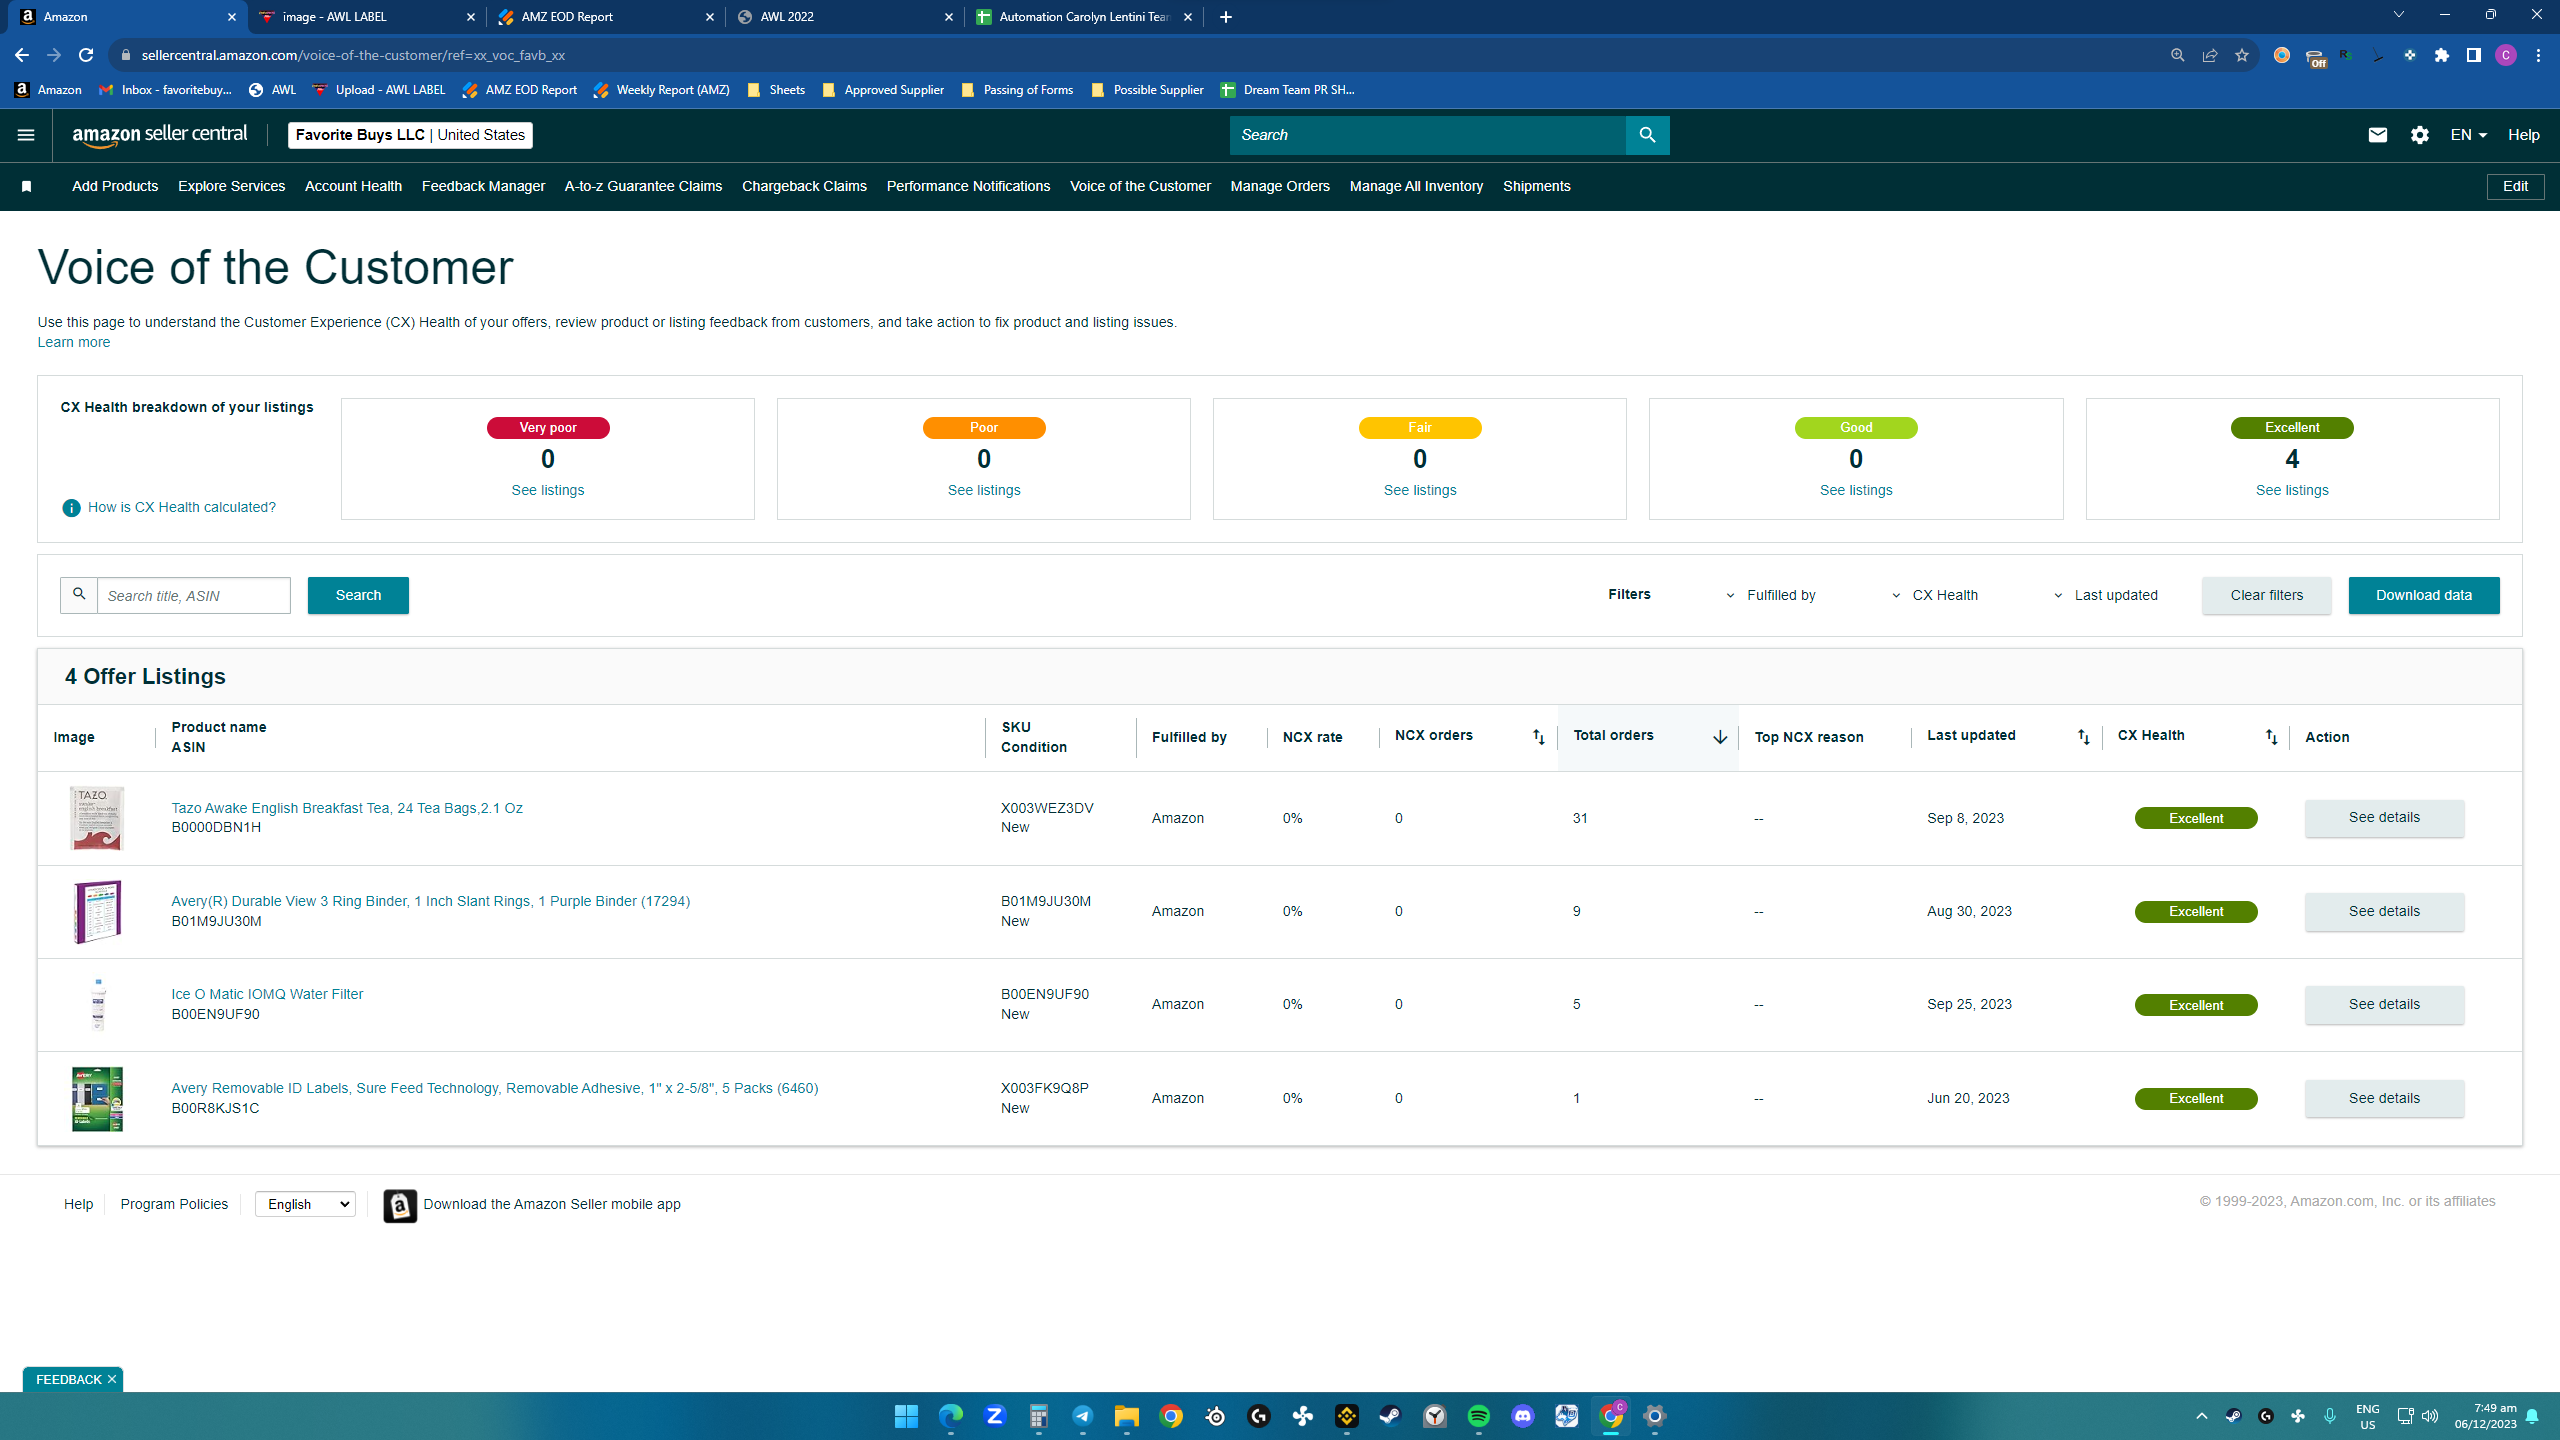This screenshot has height=1440, width=2560.
Task: Sort listings by CX Health arrows
Action: 2272,737
